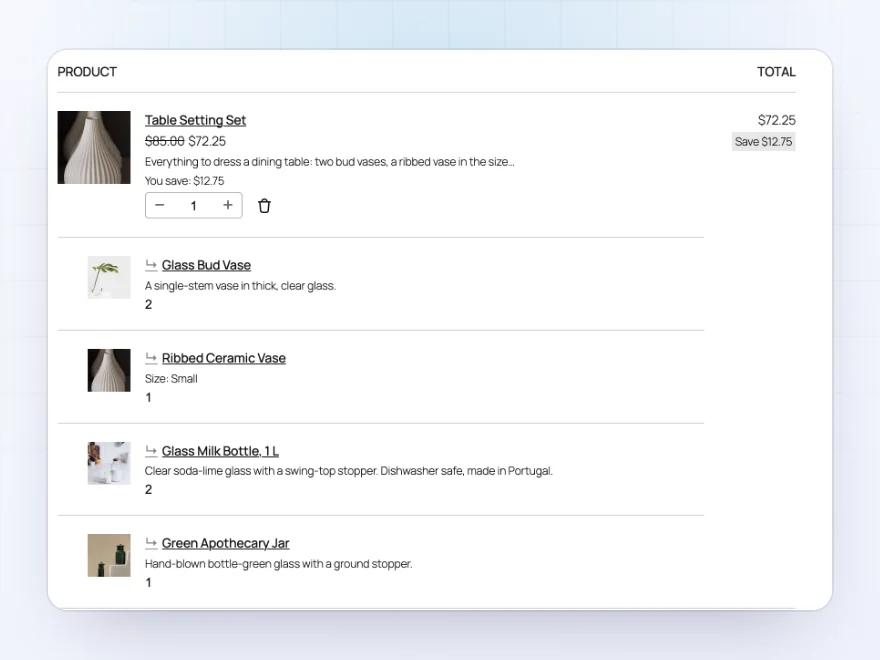Open the Table Setting Set product link
880x660 pixels.
pos(195,120)
